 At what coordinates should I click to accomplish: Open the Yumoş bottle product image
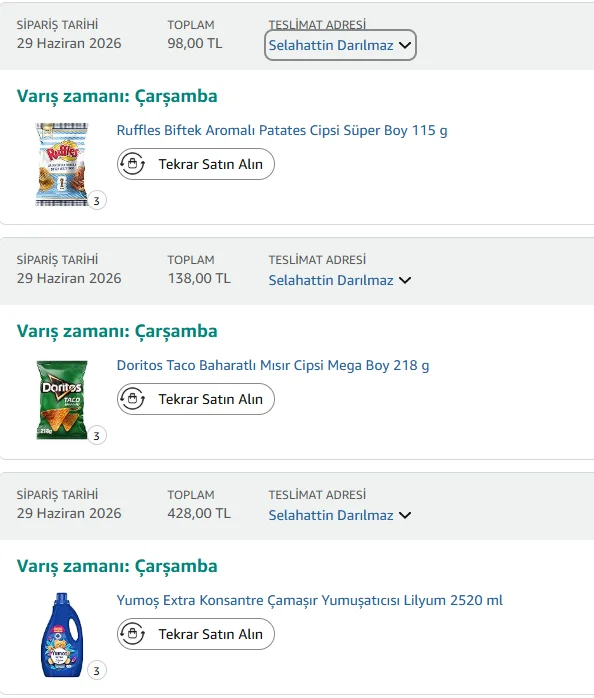[62, 635]
